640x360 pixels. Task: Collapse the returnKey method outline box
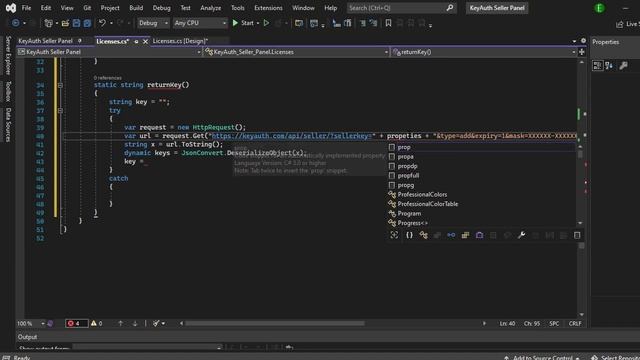[60, 85]
